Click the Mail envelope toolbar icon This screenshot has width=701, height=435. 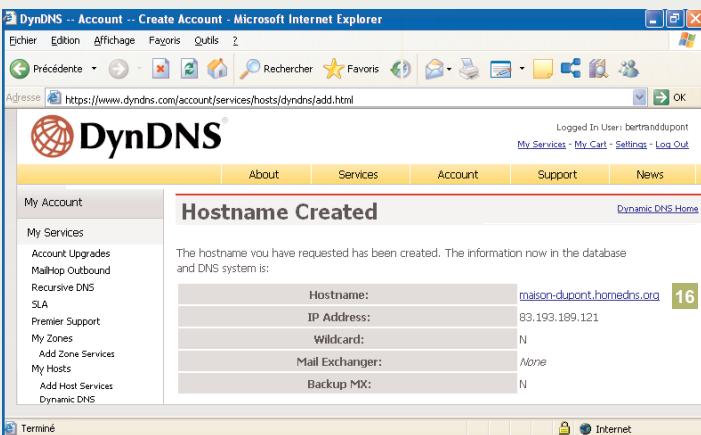click(x=434, y=69)
